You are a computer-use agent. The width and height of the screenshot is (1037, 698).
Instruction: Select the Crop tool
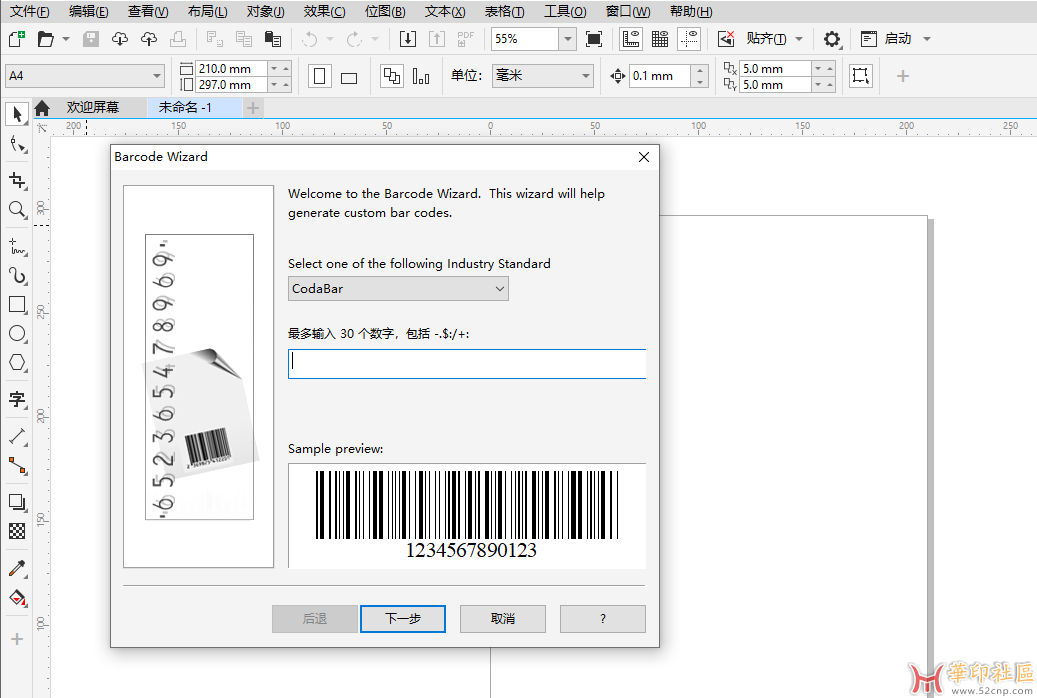[17, 180]
